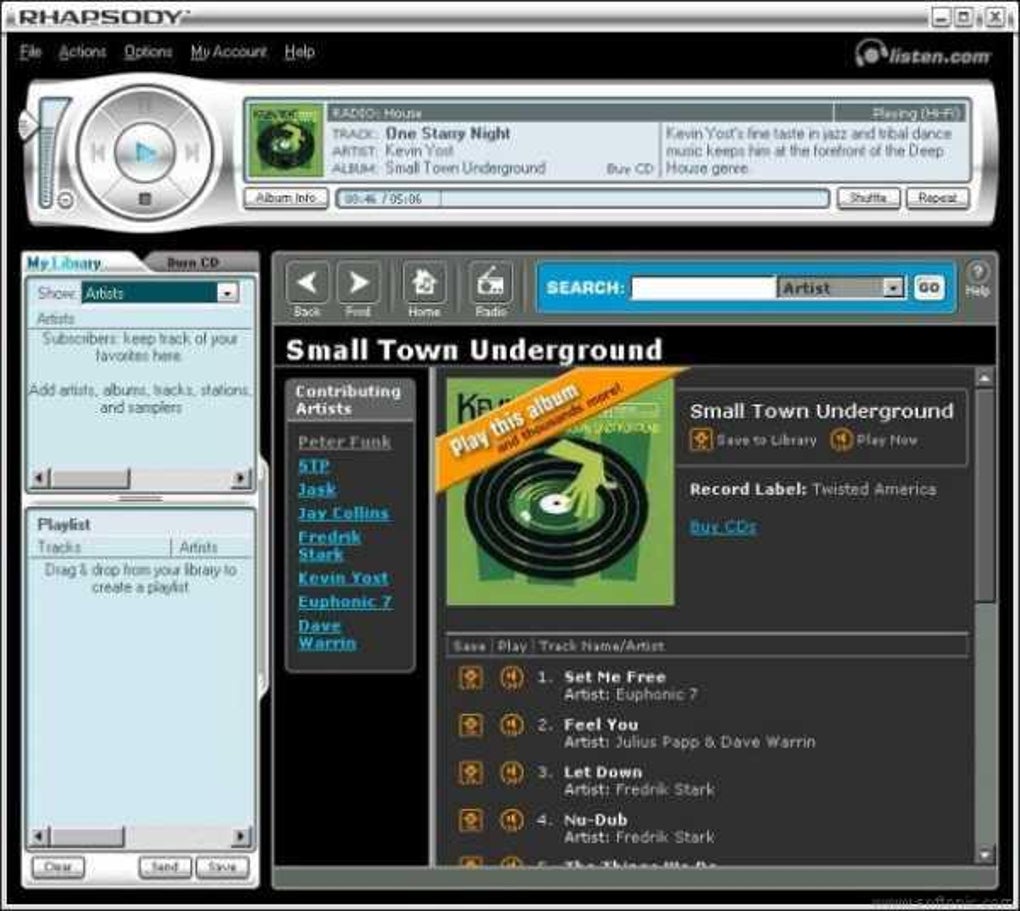The width and height of the screenshot is (1020, 911).
Task: Select the My Library tab
Action: click(x=64, y=263)
